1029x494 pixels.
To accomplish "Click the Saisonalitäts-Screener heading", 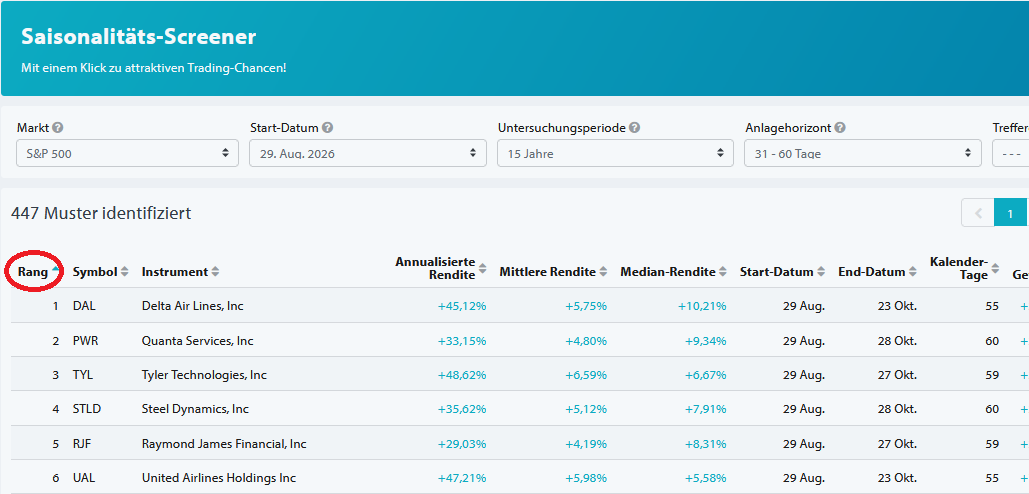I will point(138,37).
